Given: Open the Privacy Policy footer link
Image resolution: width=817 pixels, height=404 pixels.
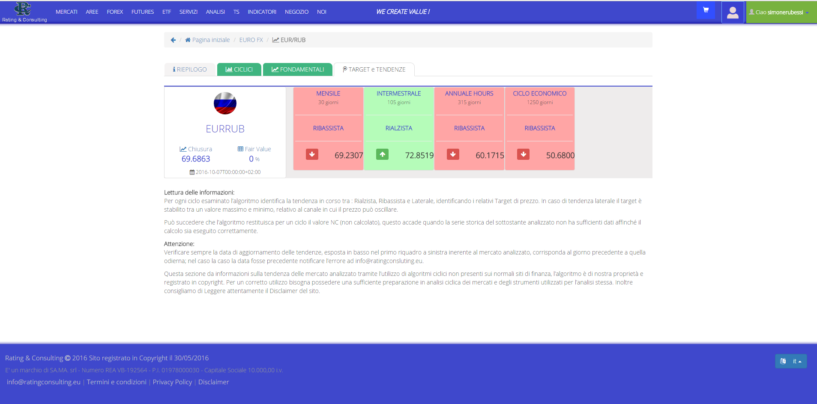Looking at the screenshot, I should [172, 382].
